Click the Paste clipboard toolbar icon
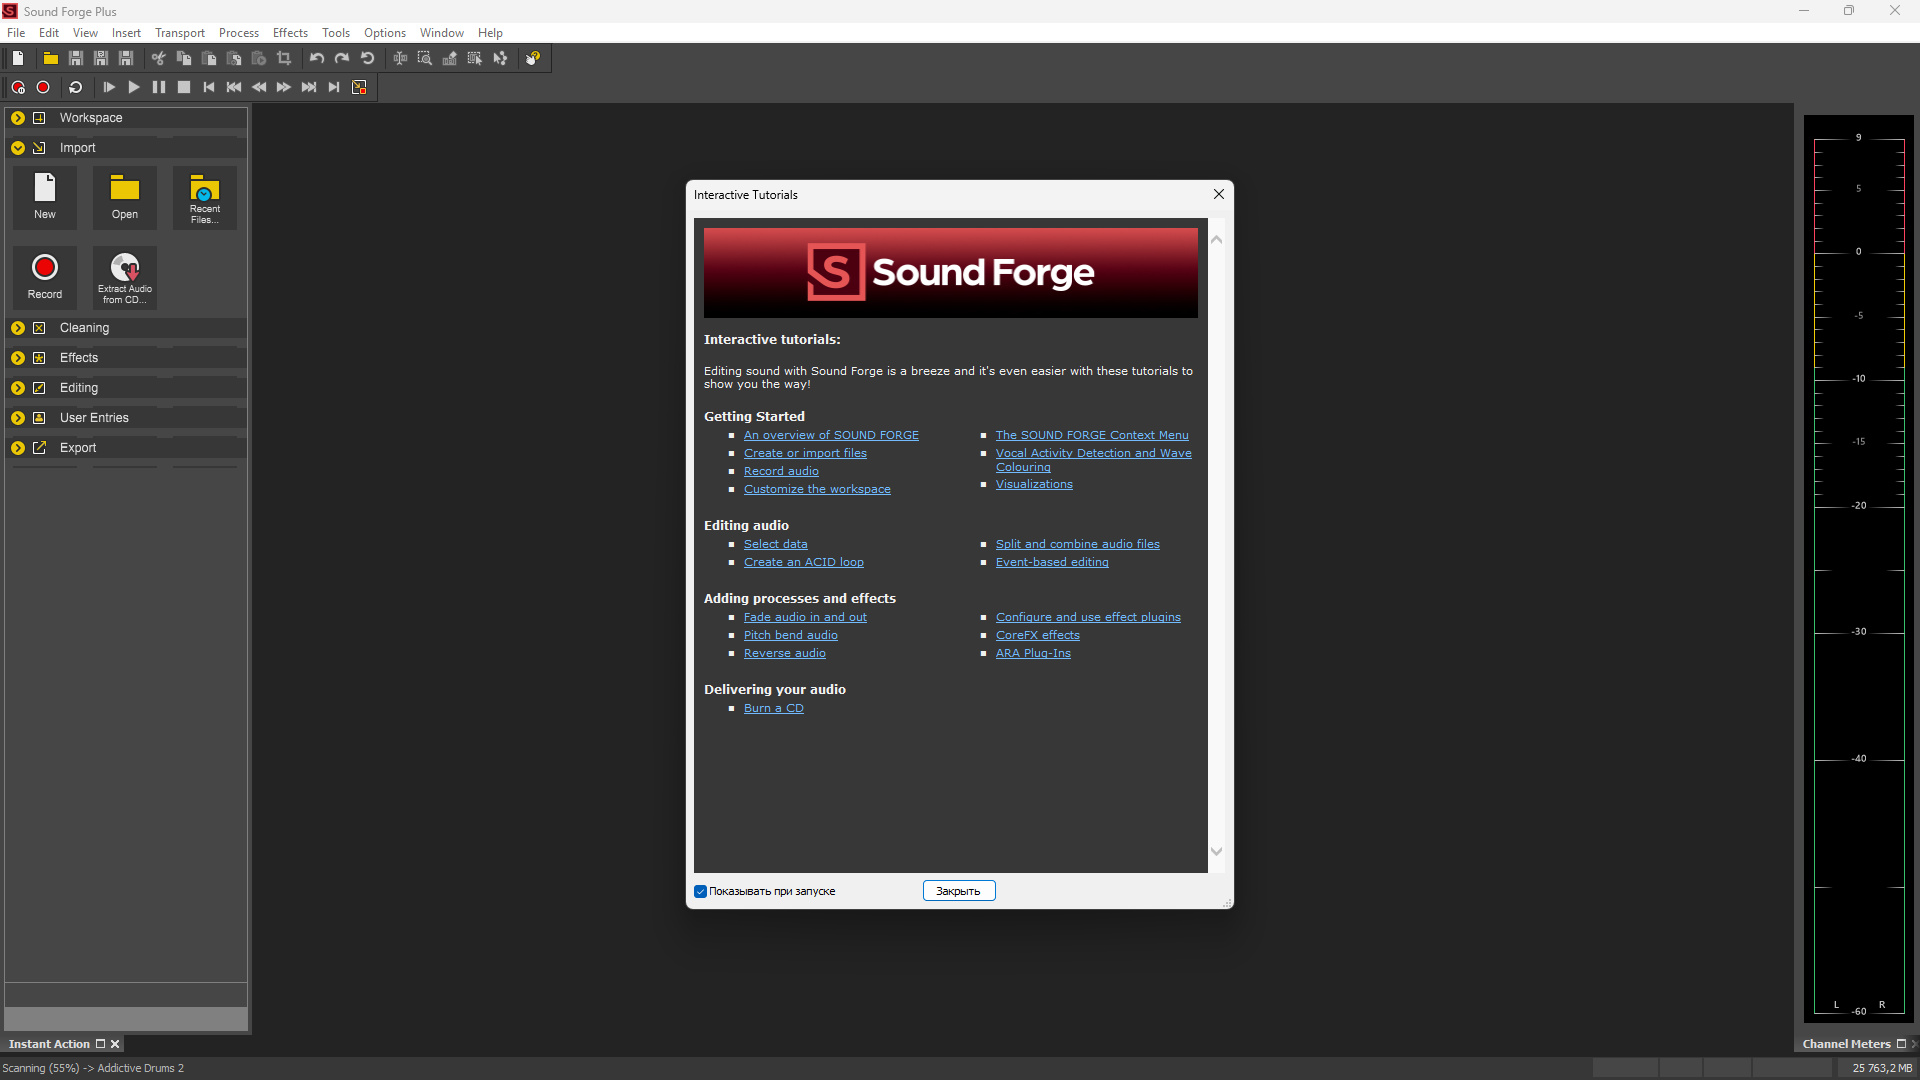The width and height of the screenshot is (1920, 1080). click(209, 58)
